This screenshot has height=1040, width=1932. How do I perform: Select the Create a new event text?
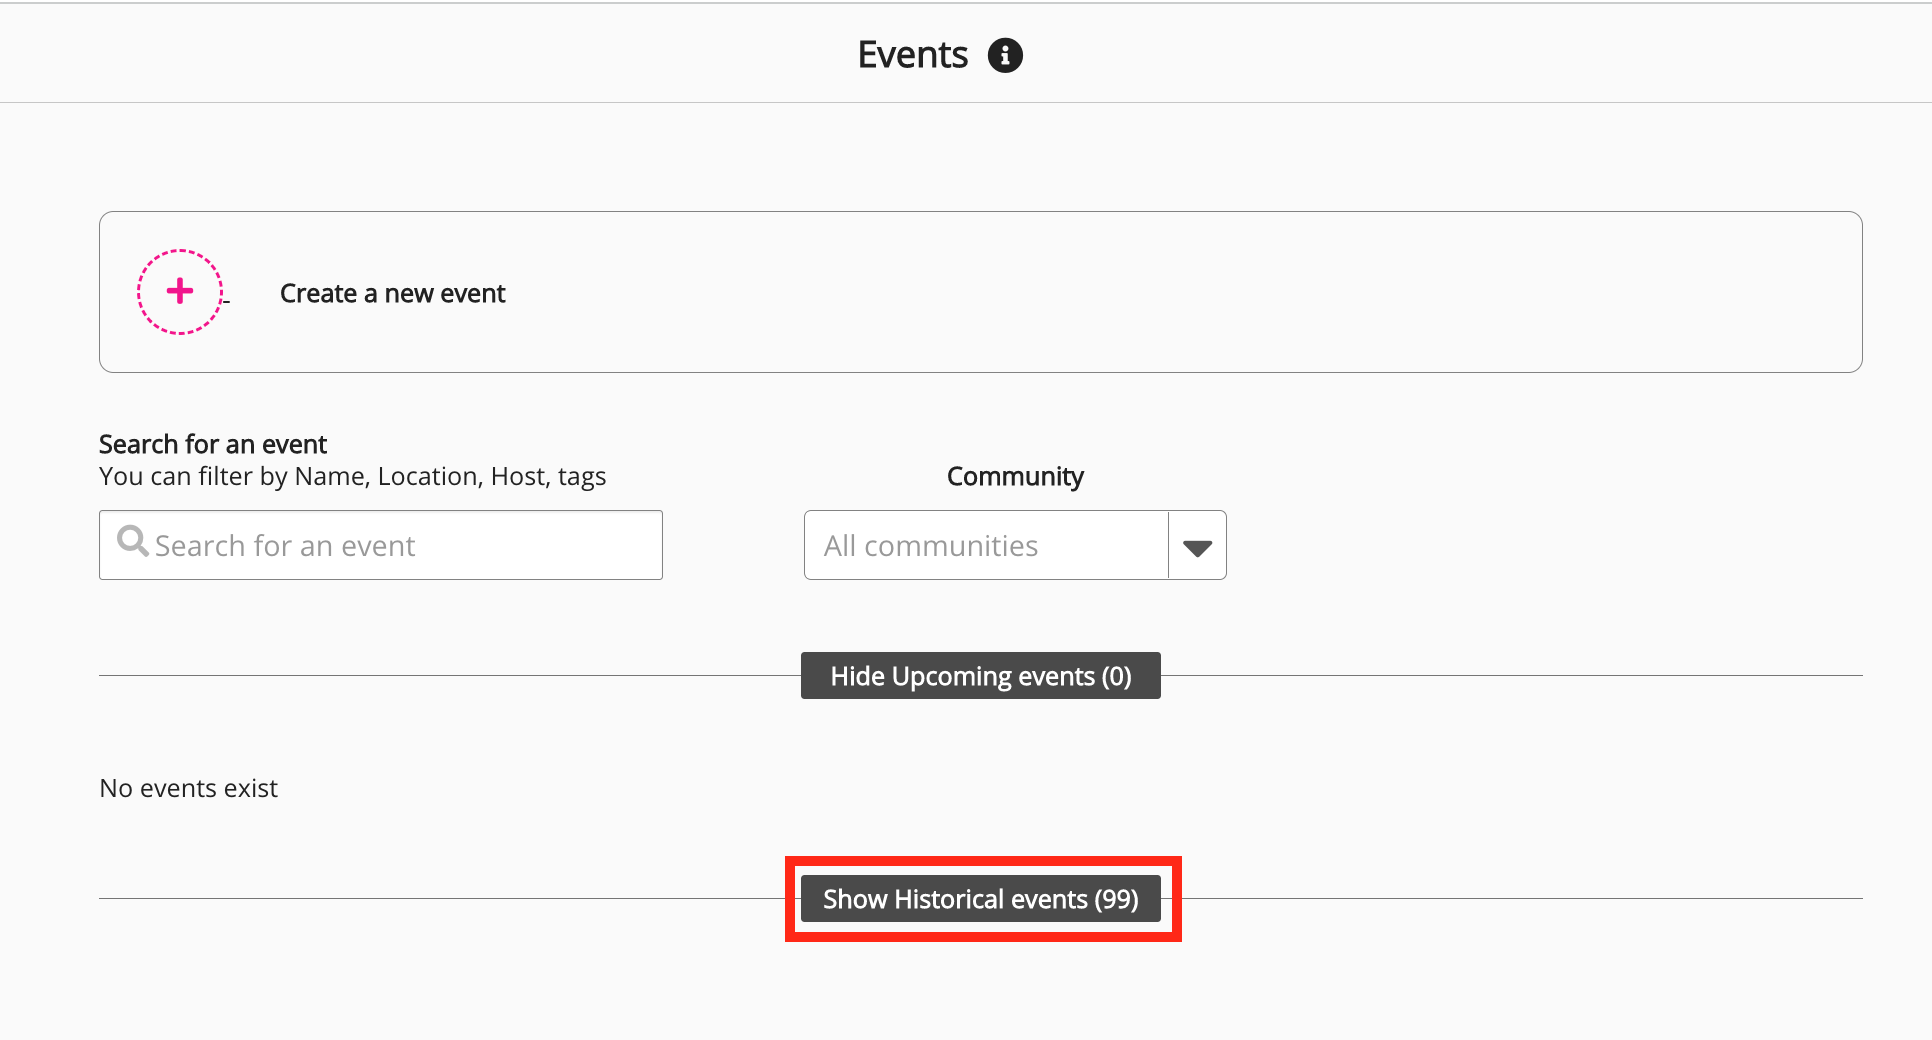(x=392, y=293)
